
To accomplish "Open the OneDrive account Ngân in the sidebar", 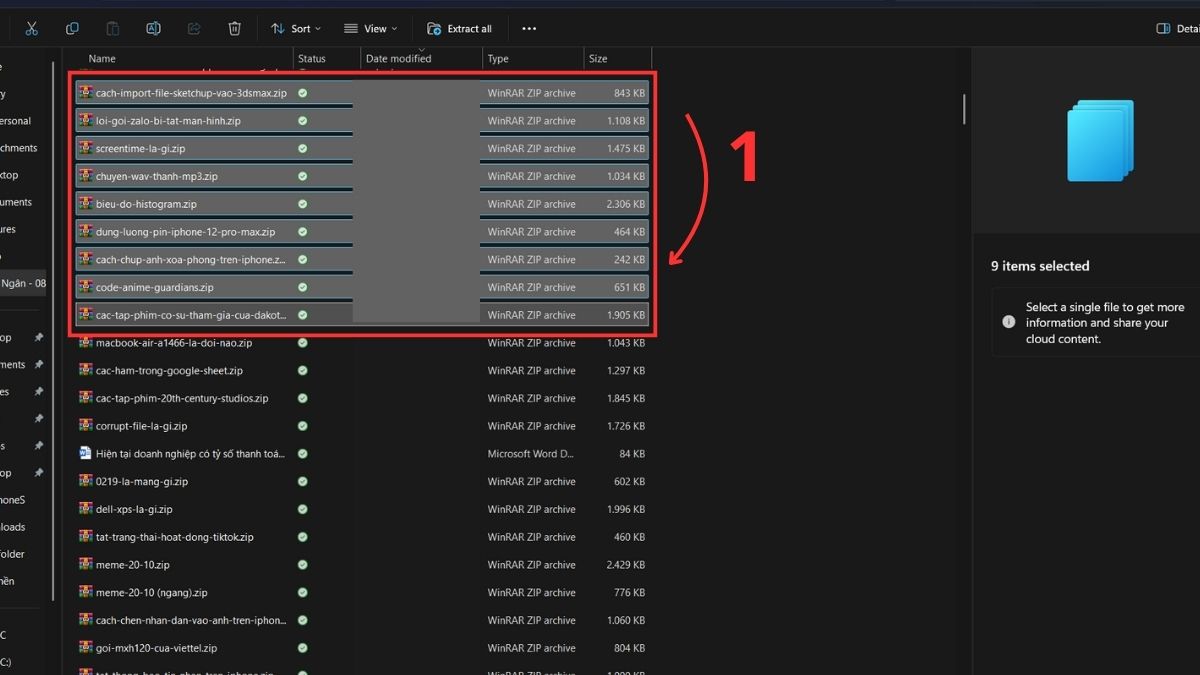I will [22, 282].
